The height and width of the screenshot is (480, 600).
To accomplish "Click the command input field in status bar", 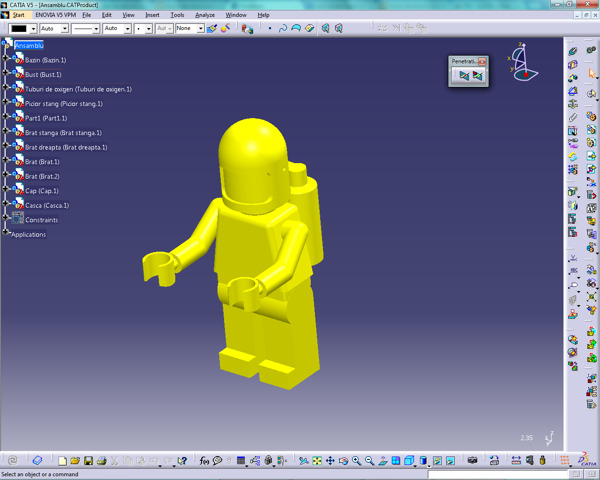I will [x=498, y=475].
